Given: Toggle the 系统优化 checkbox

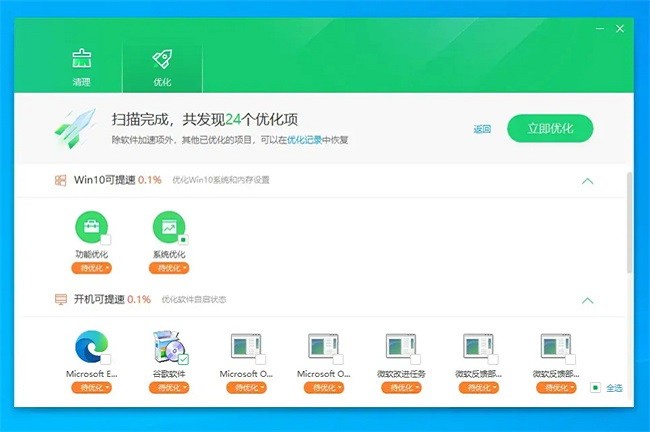Looking at the screenshot, I should pos(183,240).
